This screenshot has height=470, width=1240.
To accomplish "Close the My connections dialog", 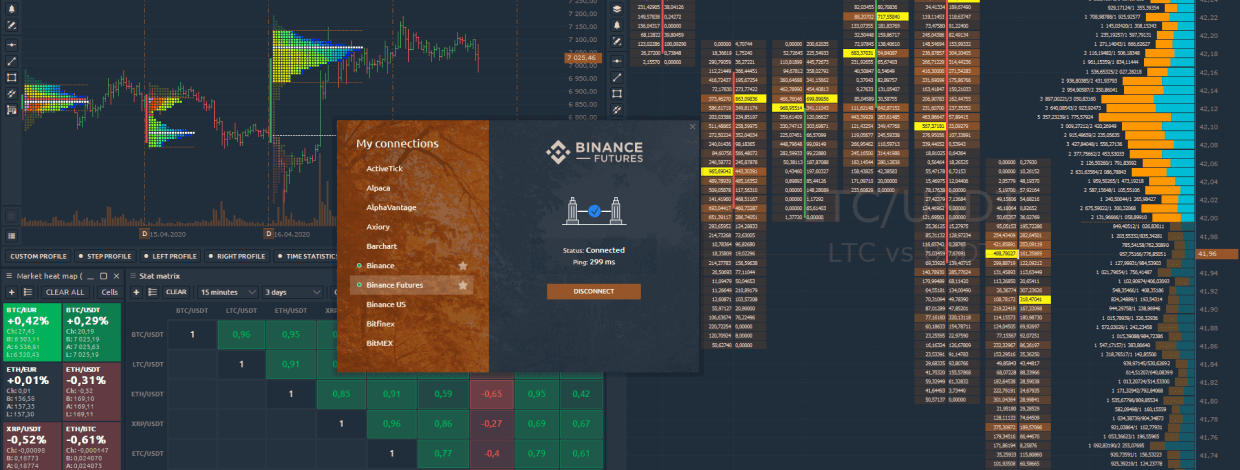I will coord(693,126).
